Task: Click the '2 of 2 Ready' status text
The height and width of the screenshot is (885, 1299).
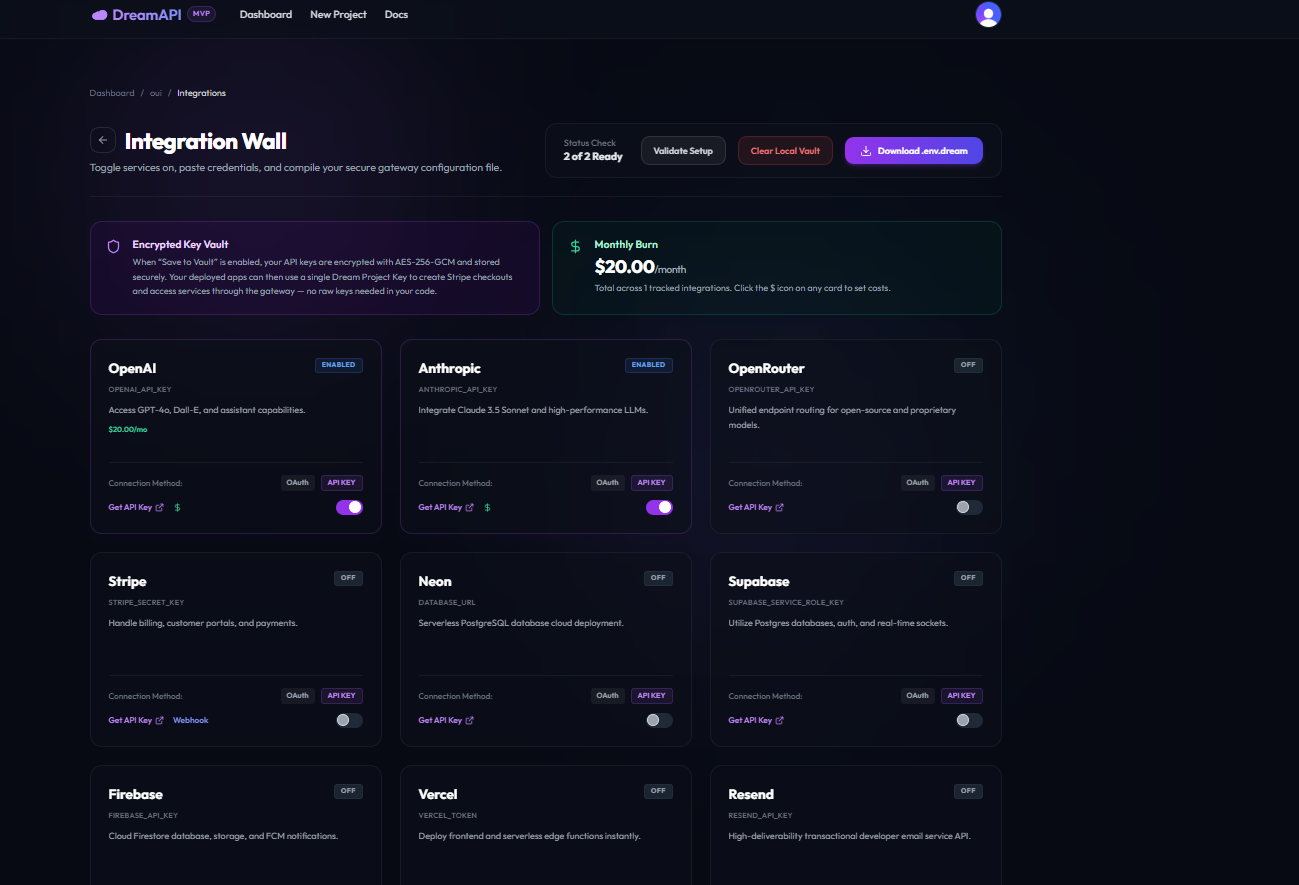Action: tap(593, 157)
